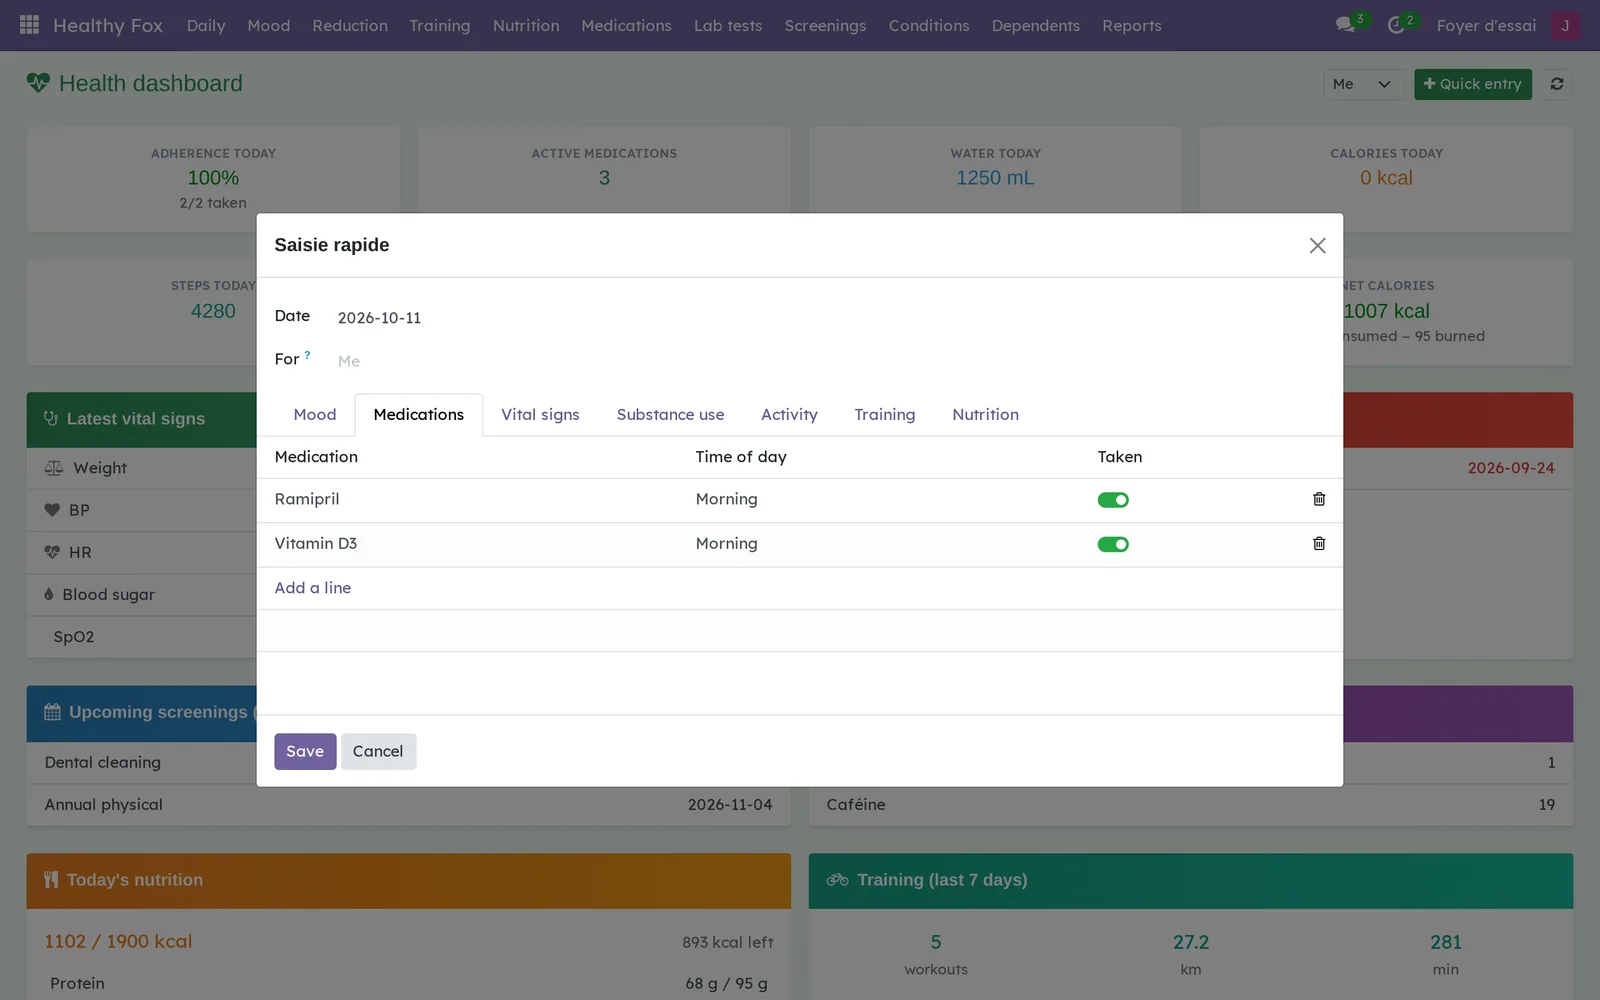Toggle the Taken switch for Ramipril

[x=1113, y=500]
